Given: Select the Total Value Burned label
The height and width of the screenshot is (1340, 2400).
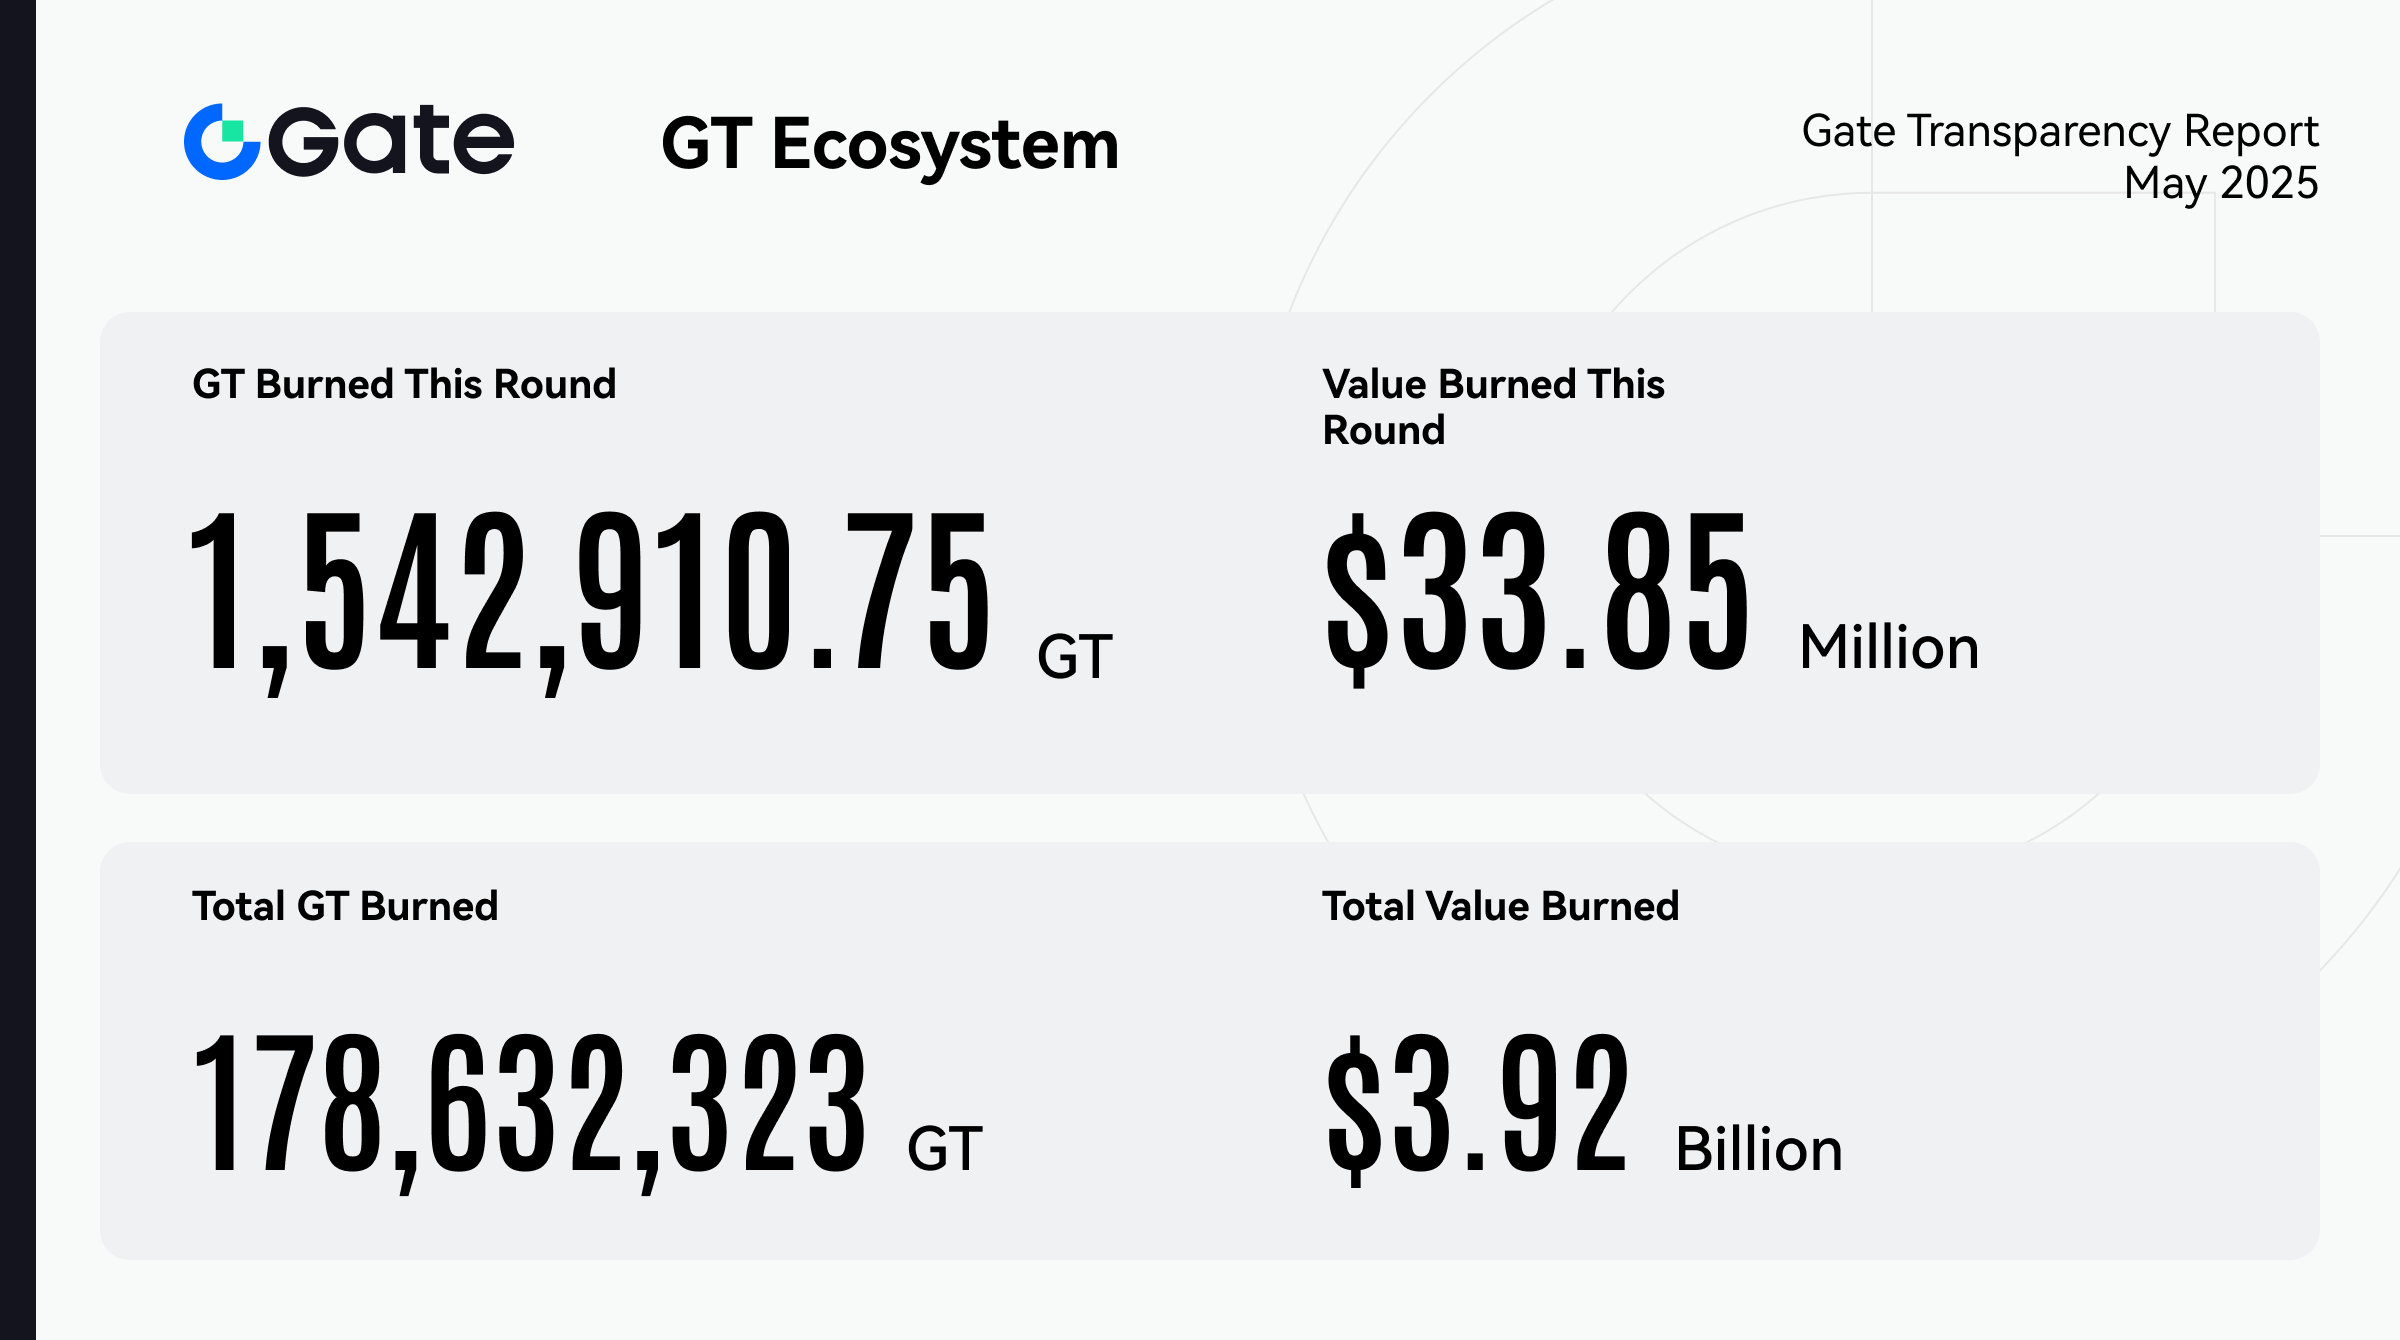Looking at the screenshot, I should (x=1500, y=906).
